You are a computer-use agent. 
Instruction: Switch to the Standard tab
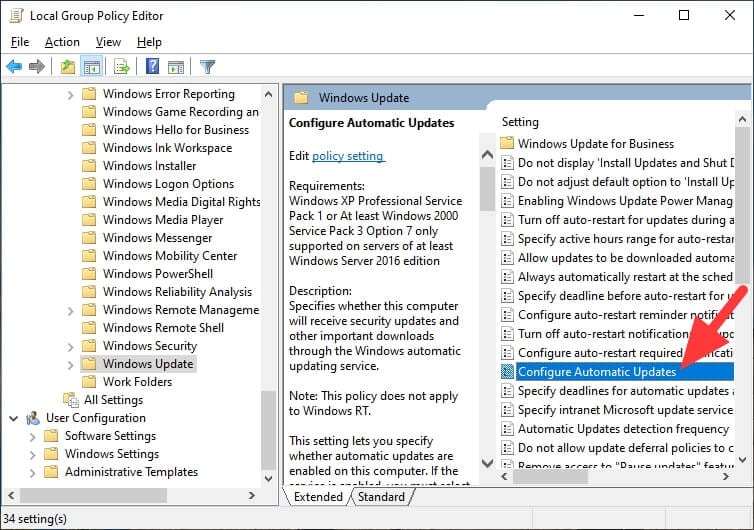(x=381, y=497)
